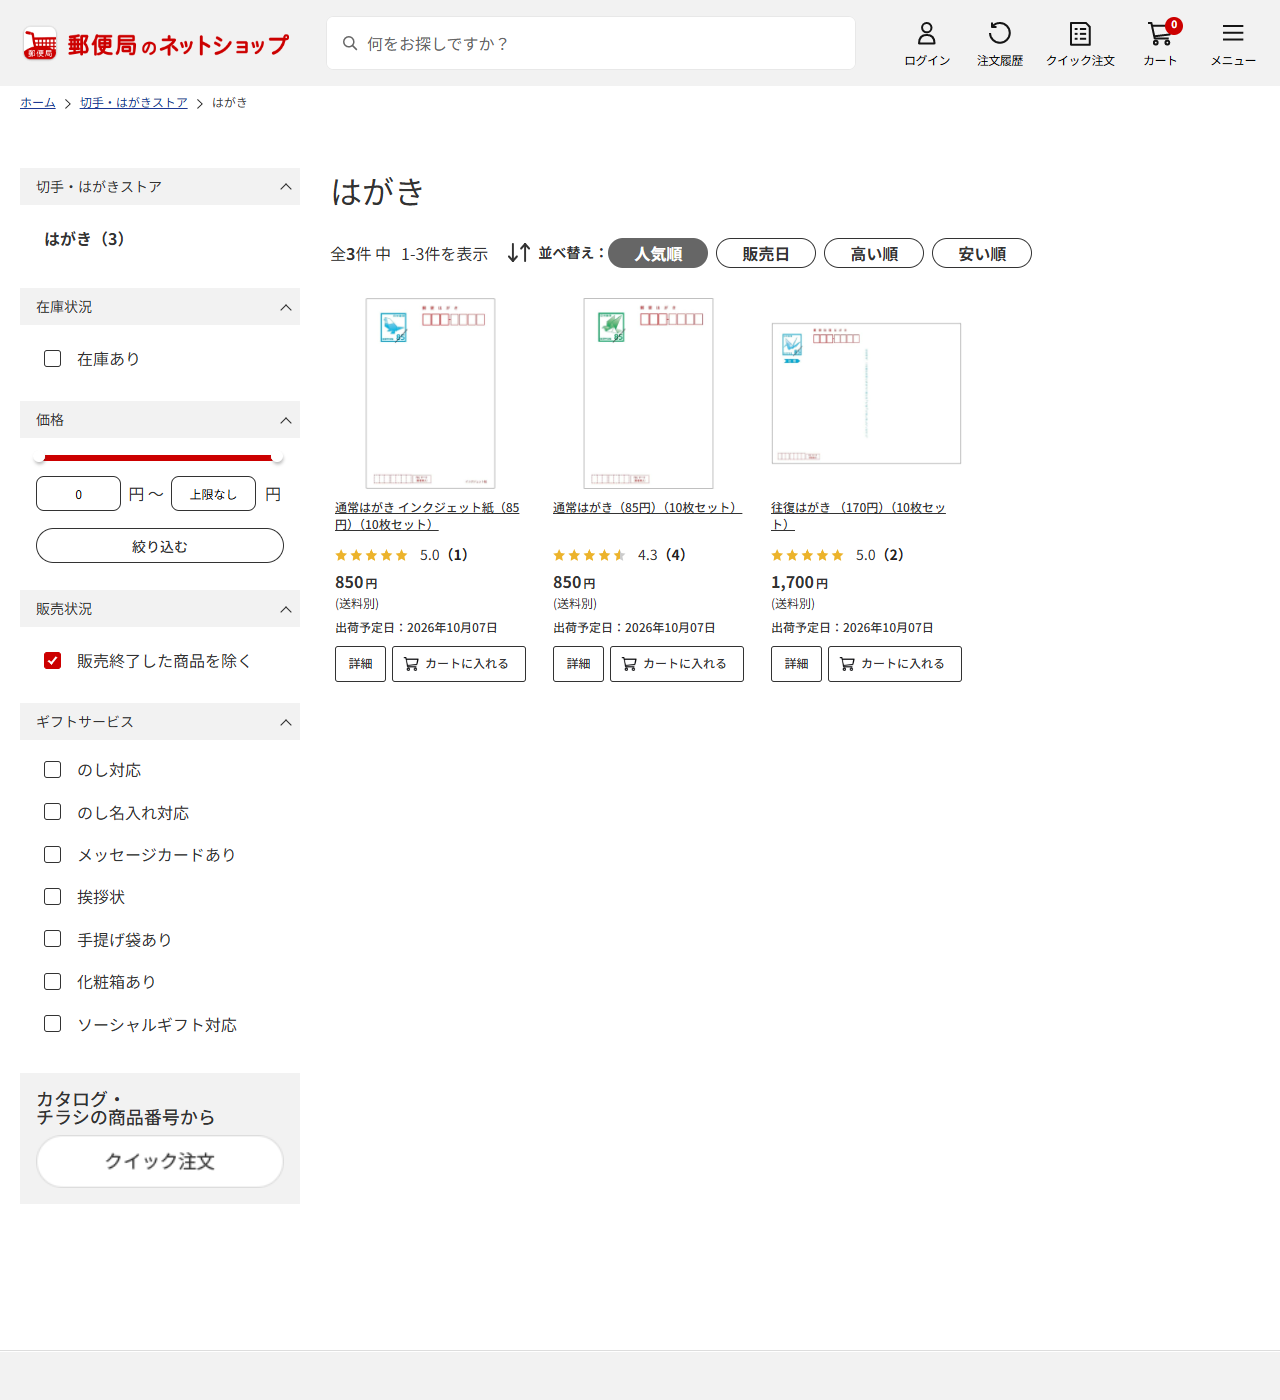Image resolution: width=1280 pixels, height=1400 pixels.
Task: Click the price slider left handle
Action: click(x=40, y=457)
